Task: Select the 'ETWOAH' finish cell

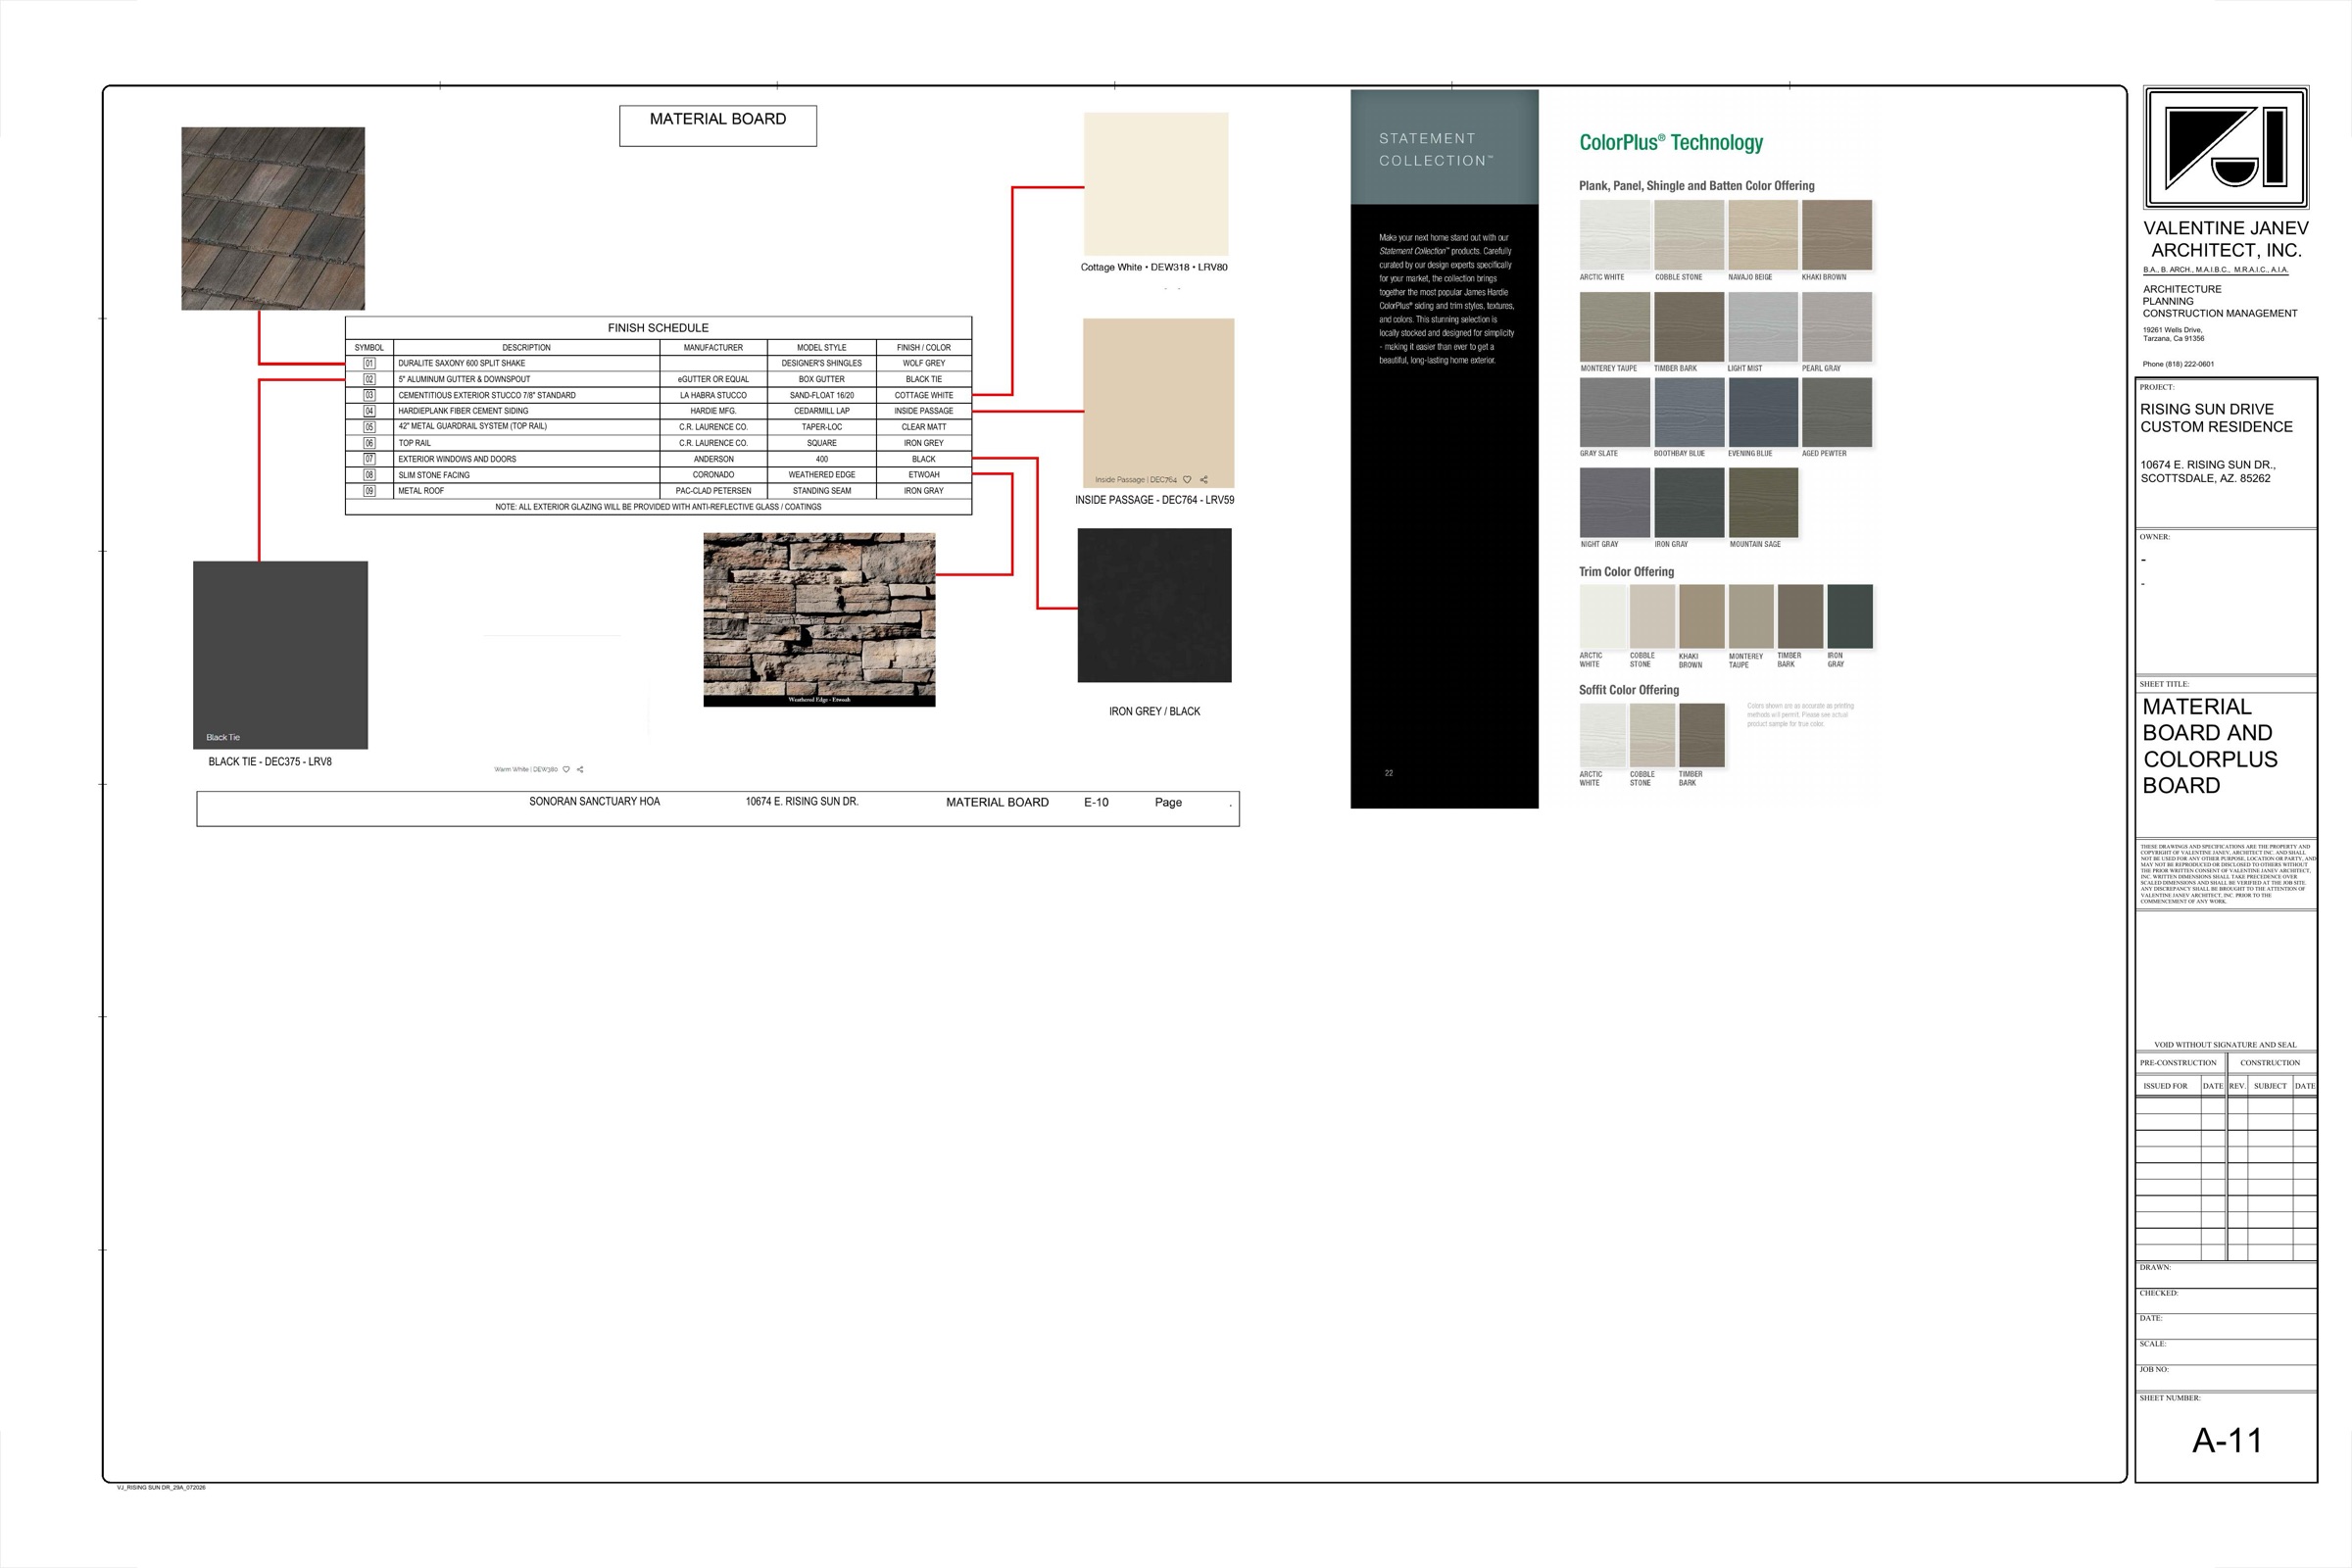Action: pos(924,475)
